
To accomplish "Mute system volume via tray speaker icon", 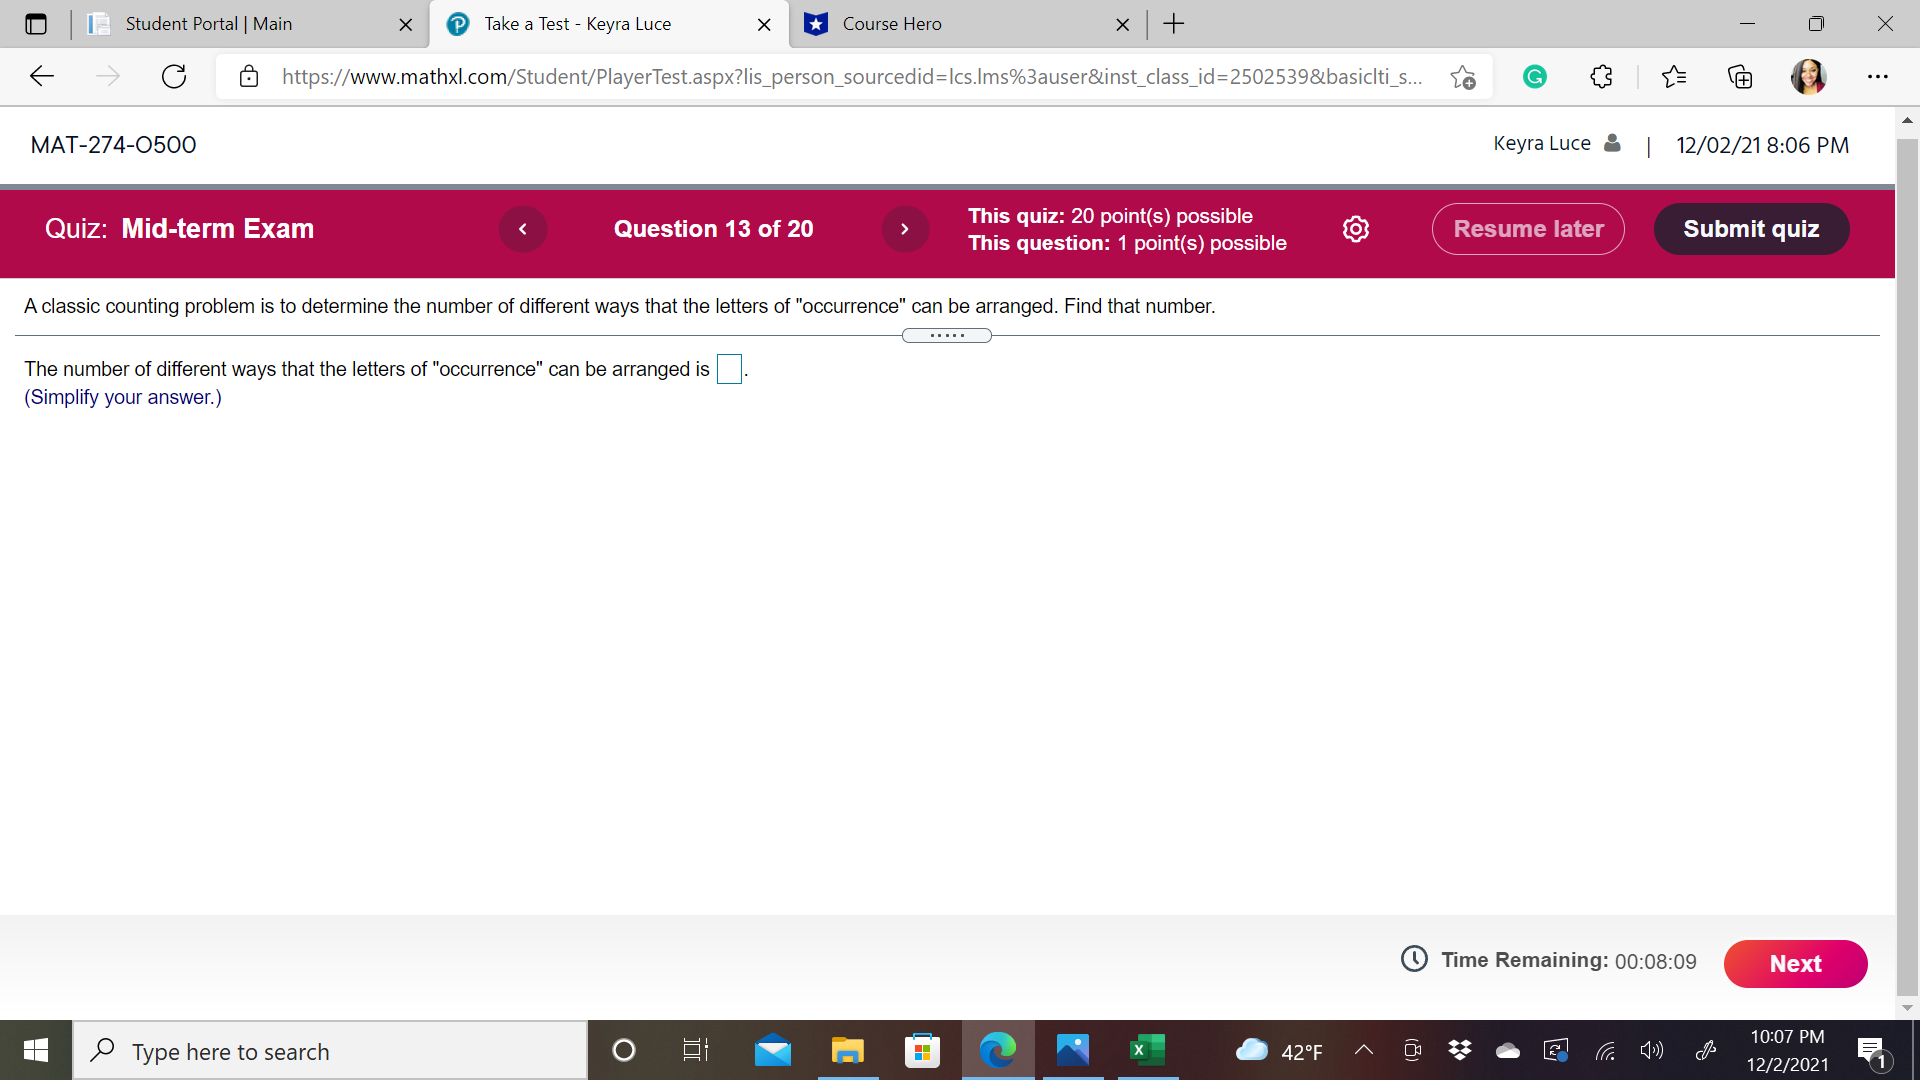I will pyautogui.click(x=1652, y=1050).
